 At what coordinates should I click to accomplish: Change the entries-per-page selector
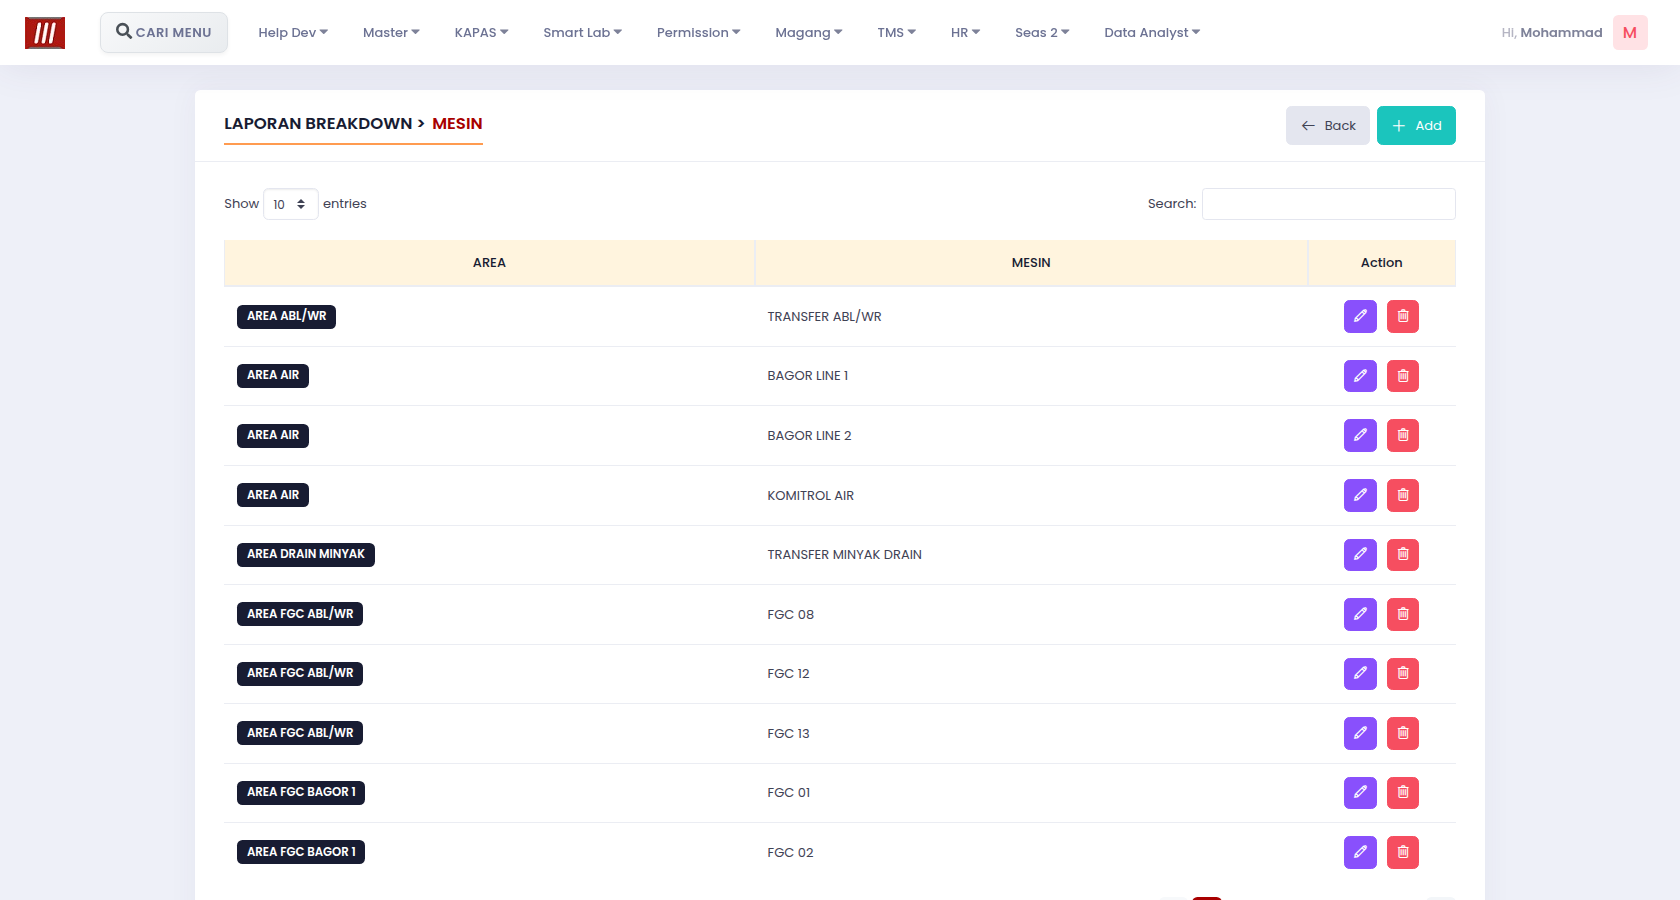coord(291,204)
